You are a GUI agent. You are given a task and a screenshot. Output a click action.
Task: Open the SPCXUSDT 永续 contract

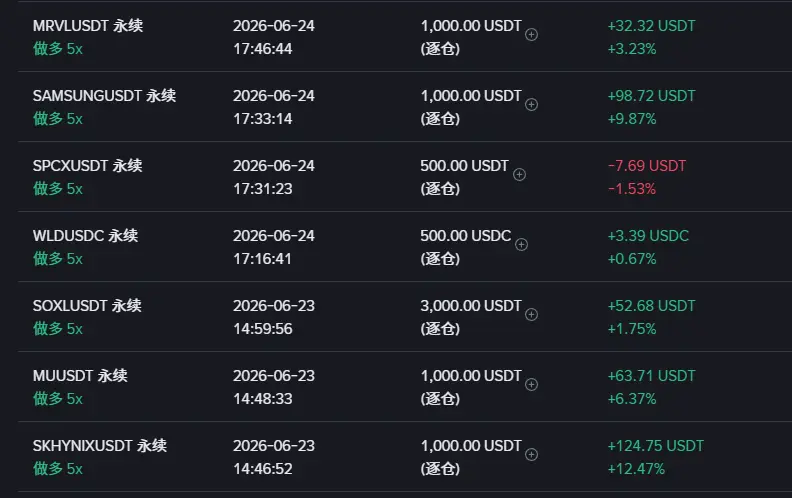88,166
